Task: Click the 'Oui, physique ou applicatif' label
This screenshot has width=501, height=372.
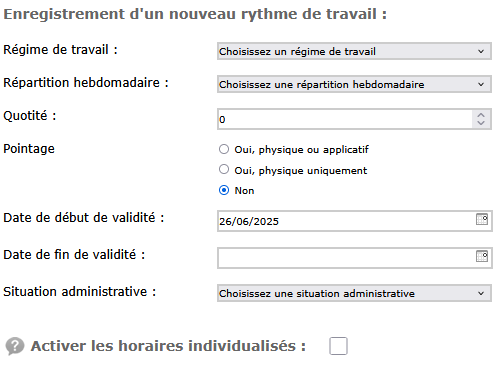Action: tap(301, 150)
